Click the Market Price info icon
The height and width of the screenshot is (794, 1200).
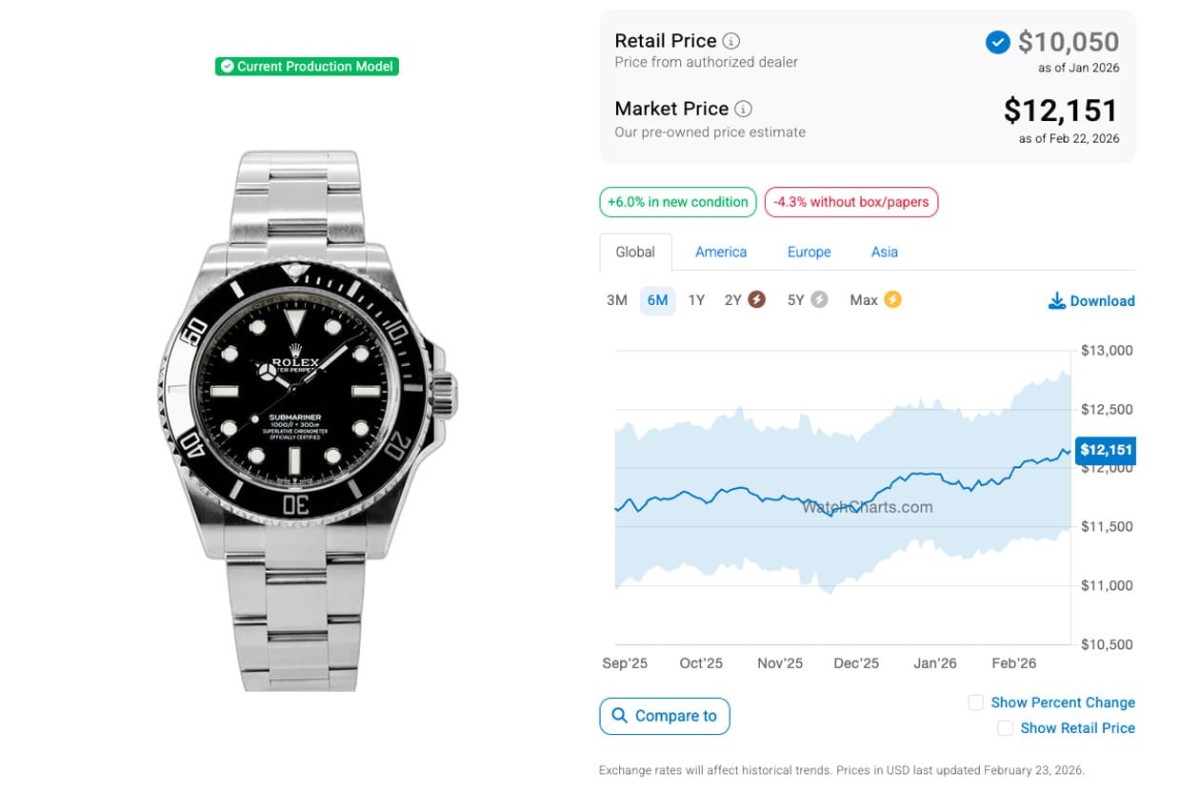tap(743, 109)
